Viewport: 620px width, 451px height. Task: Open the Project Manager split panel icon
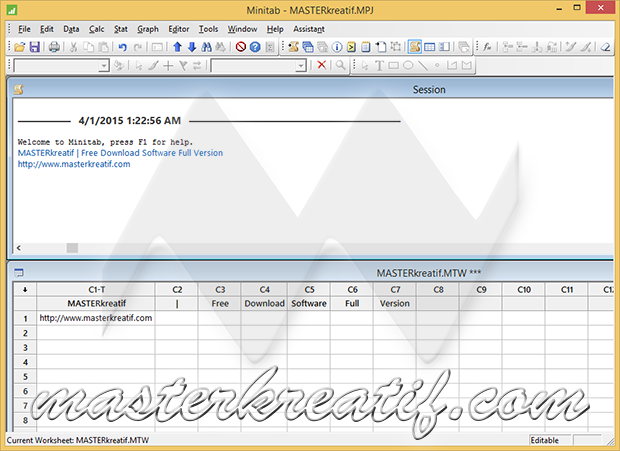point(444,47)
